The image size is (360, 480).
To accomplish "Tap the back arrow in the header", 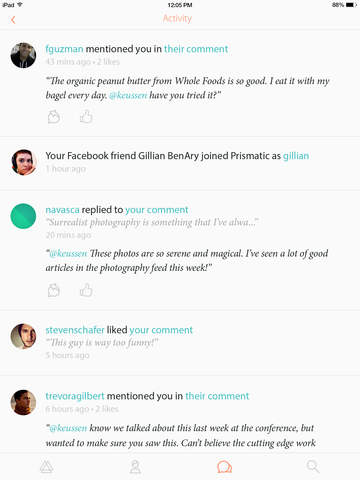I will pyautogui.click(x=13, y=20).
